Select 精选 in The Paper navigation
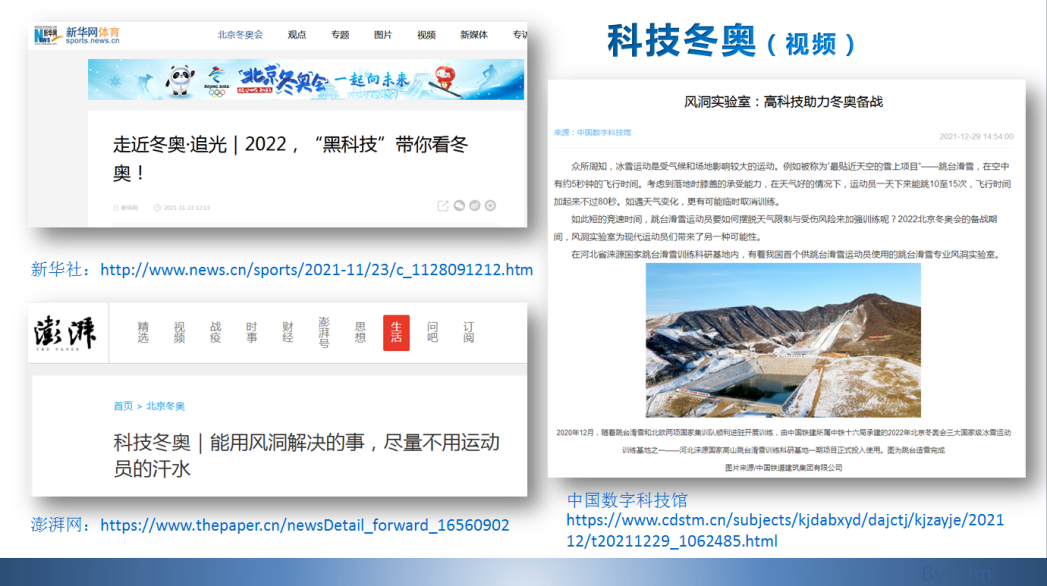The width and height of the screenshot is (1047, 586). click(x=143, y=332)
